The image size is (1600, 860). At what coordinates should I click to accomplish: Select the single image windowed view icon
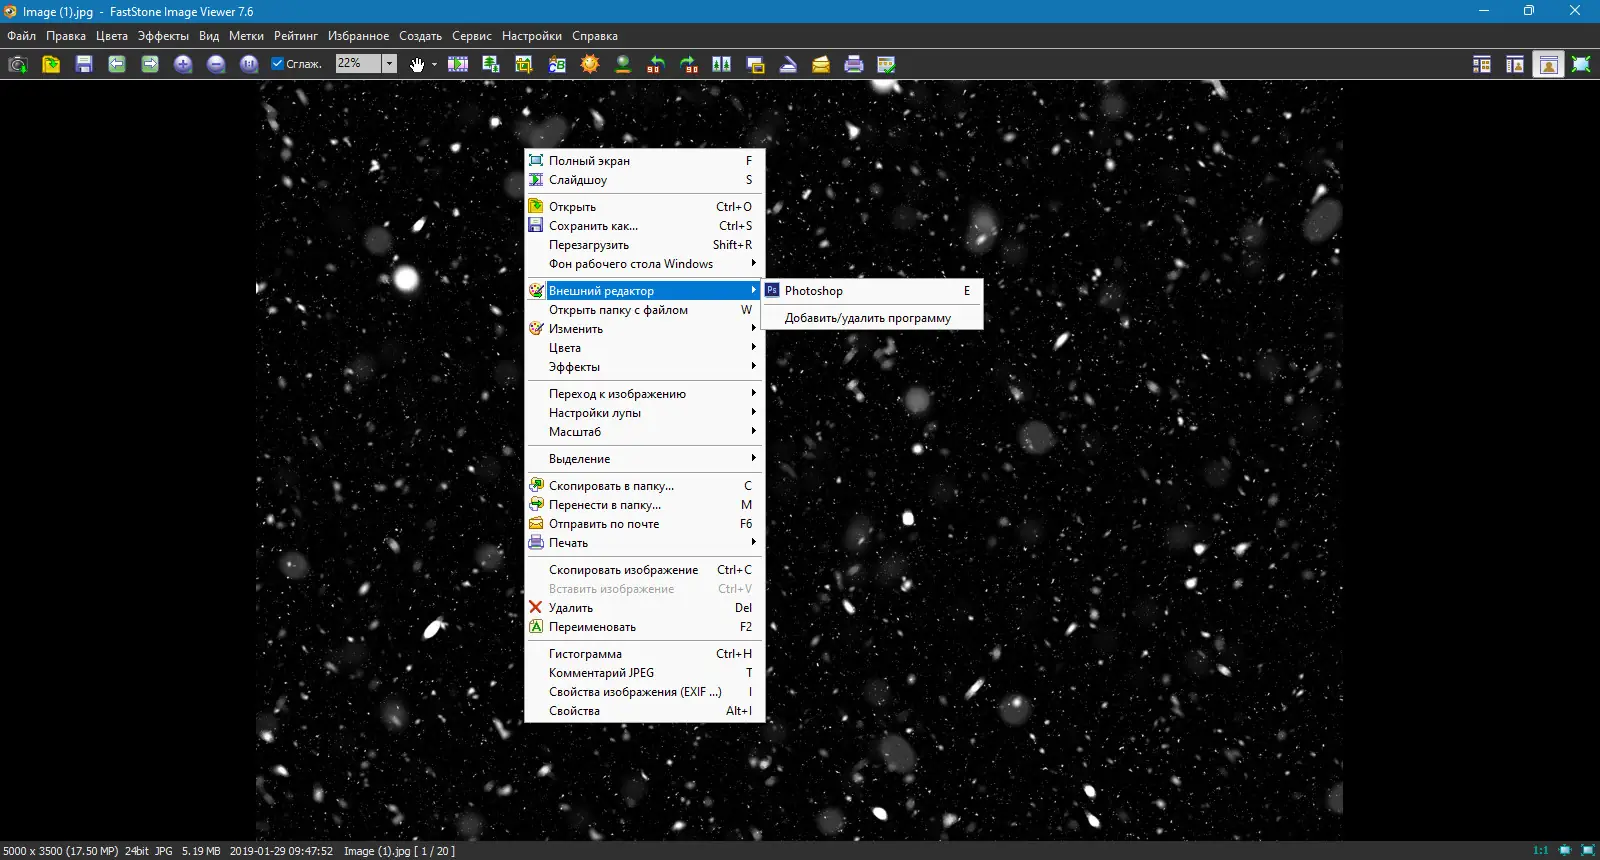tap(1548, 64)
